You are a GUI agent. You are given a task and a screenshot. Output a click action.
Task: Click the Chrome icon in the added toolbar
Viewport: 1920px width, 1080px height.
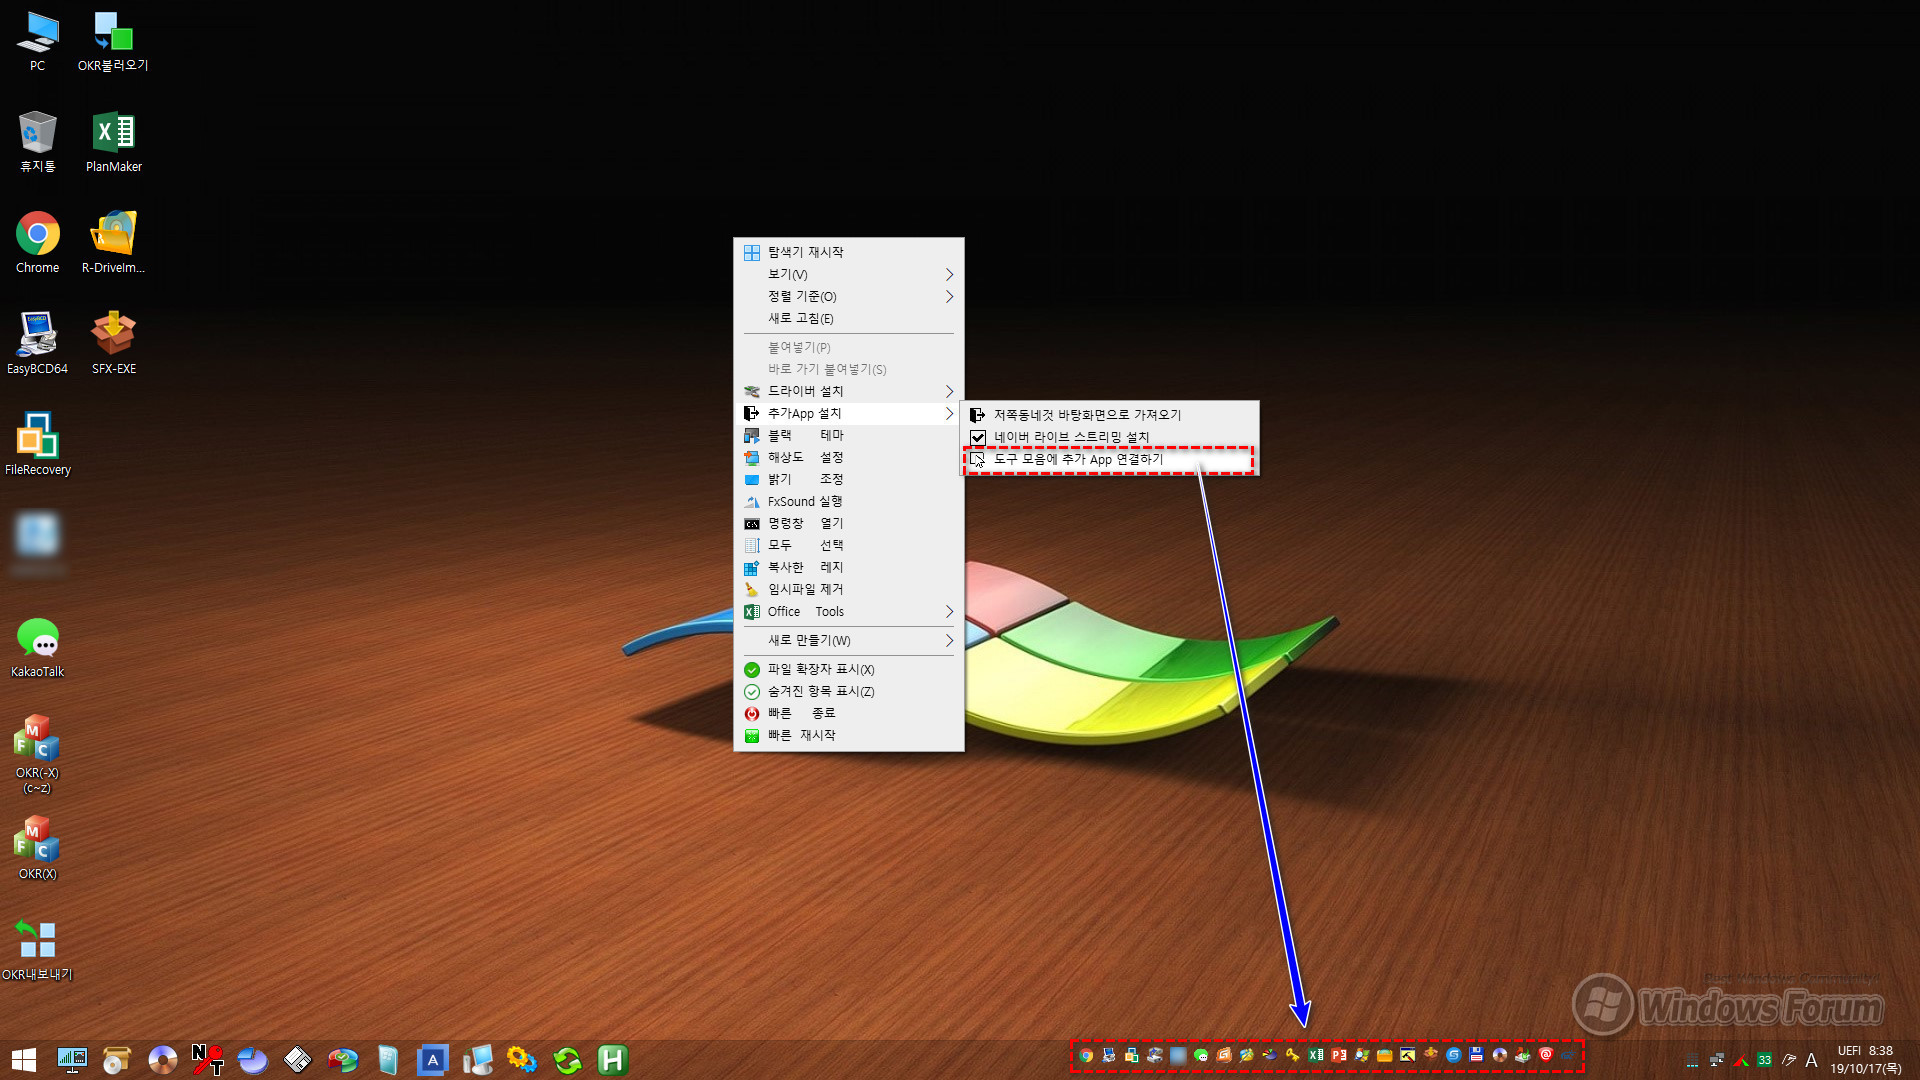coord(1086,1055)
